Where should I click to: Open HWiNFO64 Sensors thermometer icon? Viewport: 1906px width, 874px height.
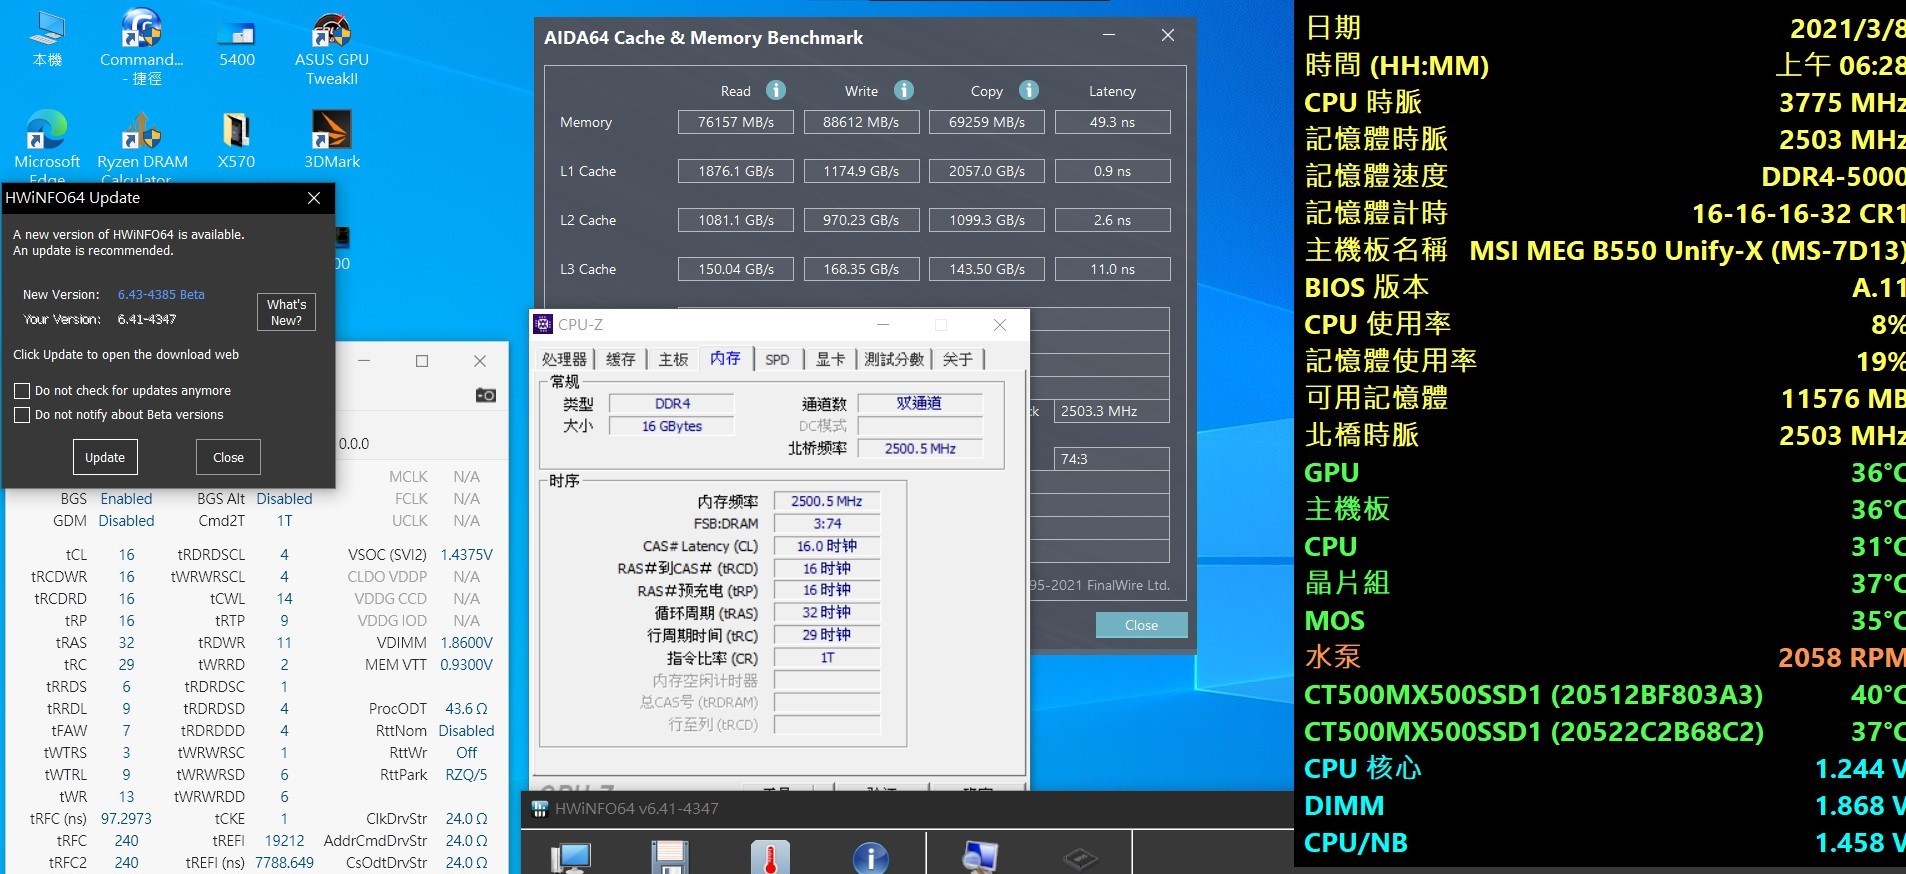point(770,858)
